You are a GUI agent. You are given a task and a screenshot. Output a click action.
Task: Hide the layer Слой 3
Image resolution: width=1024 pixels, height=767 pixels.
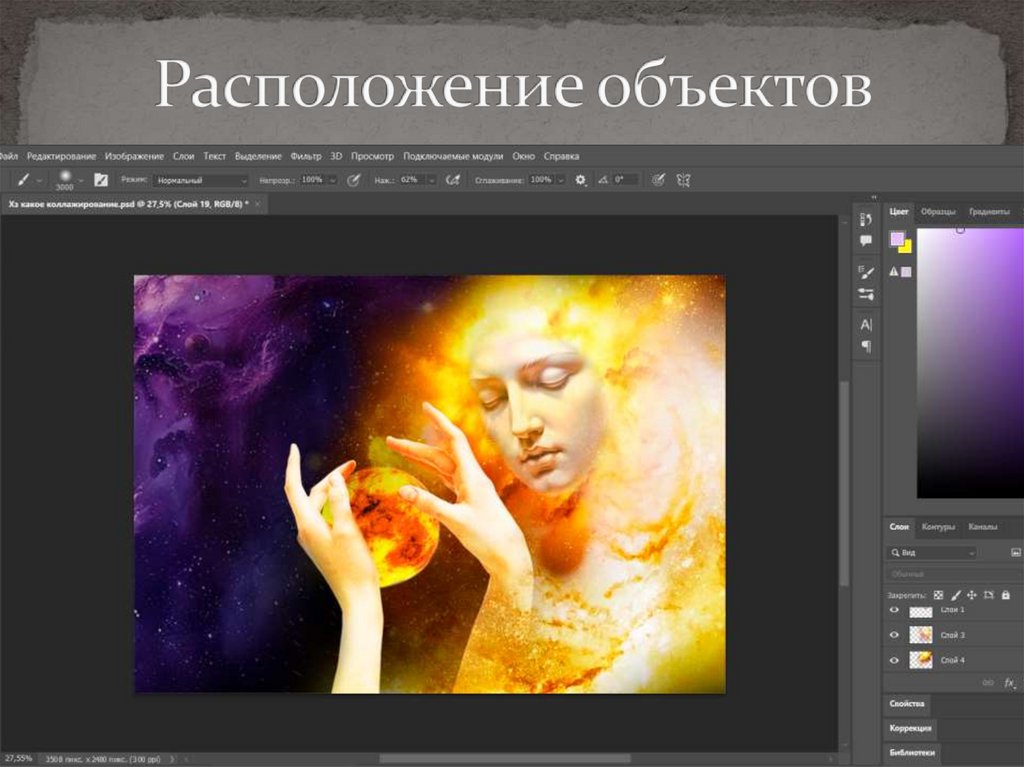point(893,634)
